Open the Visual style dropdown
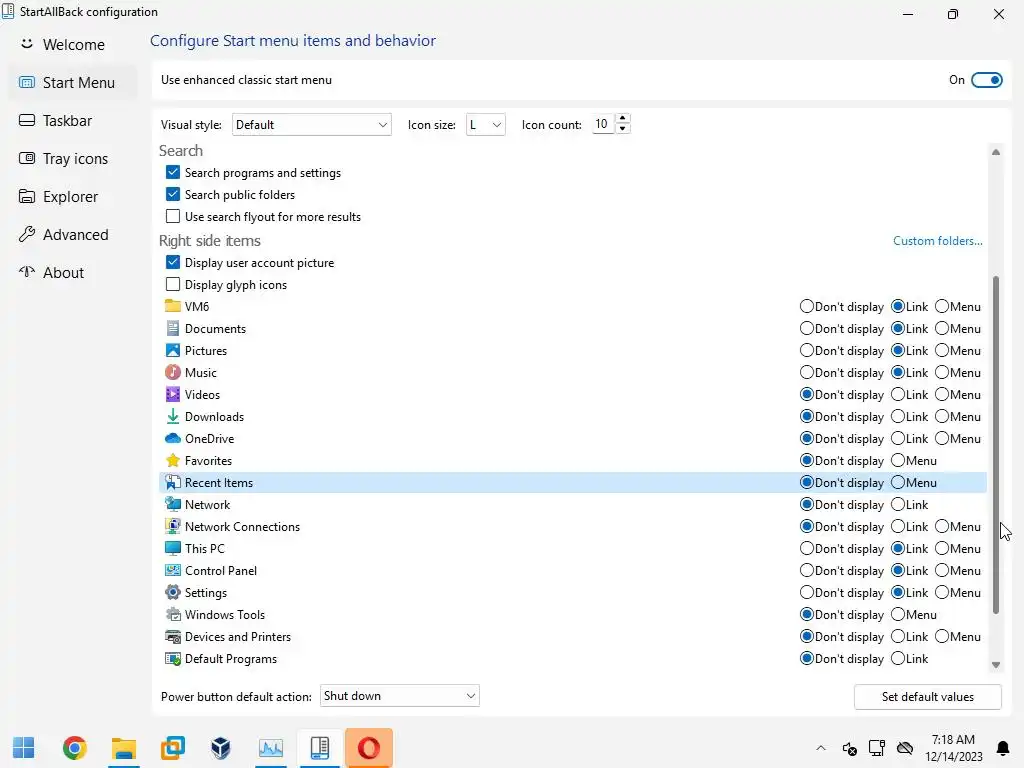 [312, 125]
